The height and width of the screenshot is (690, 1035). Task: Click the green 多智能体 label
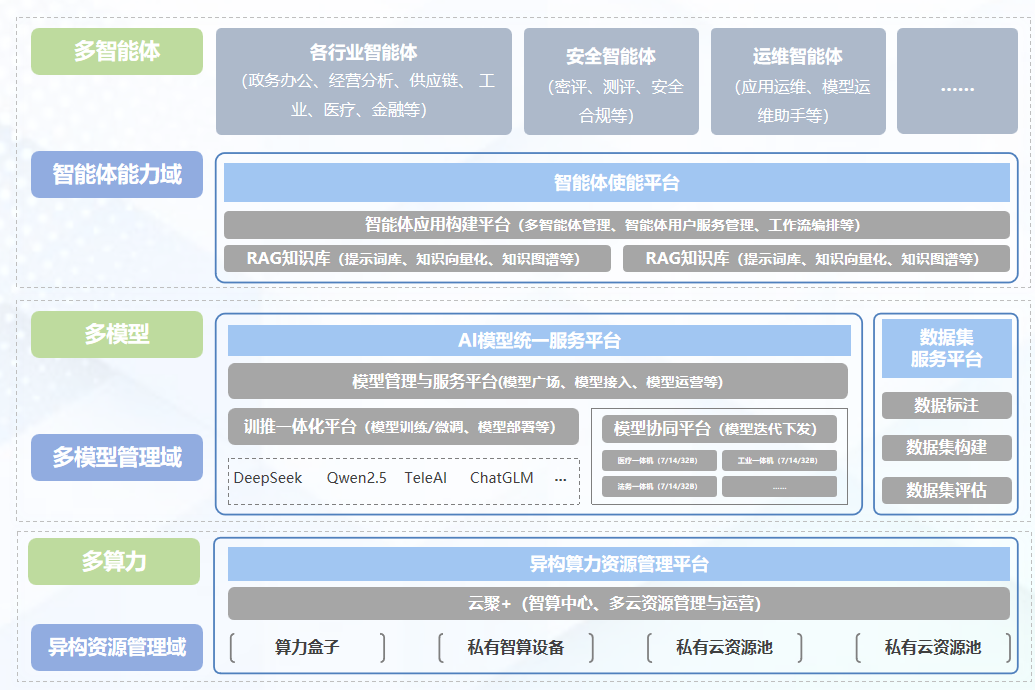116,51
